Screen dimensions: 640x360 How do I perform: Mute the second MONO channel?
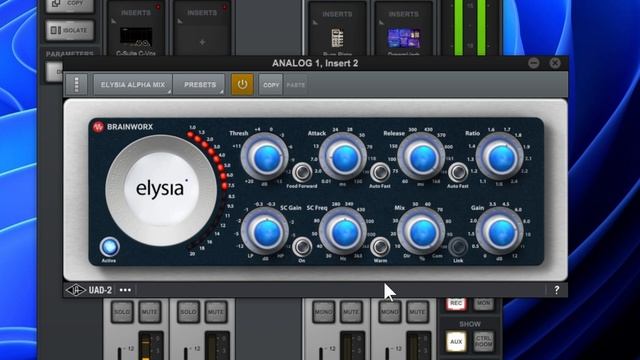[417, 312]
